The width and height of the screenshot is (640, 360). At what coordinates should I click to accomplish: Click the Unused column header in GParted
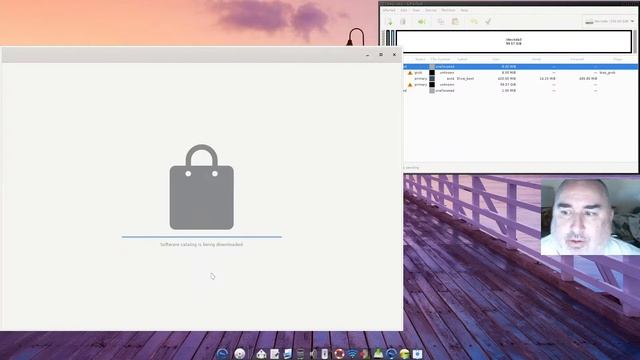point(577,59)
